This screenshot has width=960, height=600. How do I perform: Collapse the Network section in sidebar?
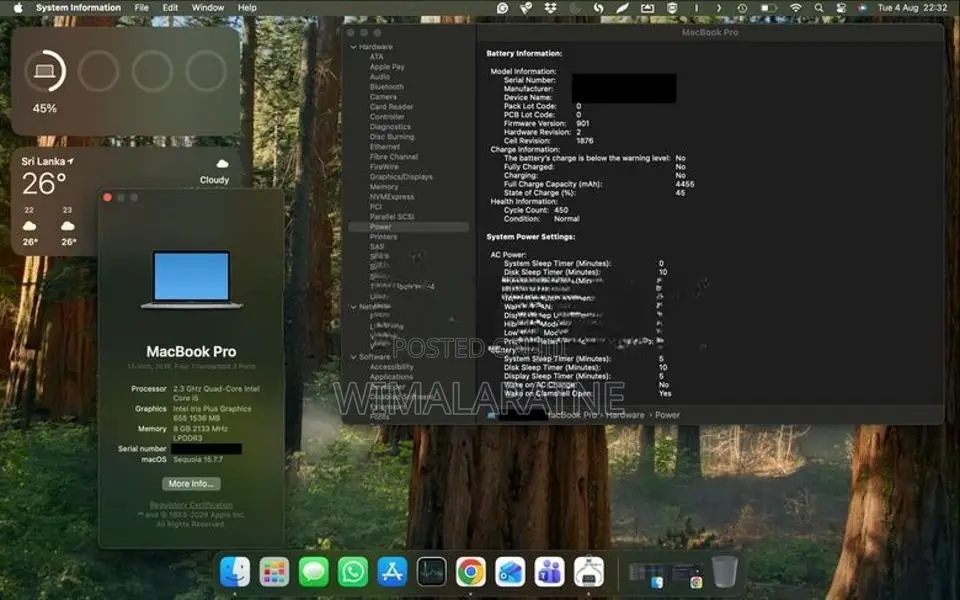[353, 307]
